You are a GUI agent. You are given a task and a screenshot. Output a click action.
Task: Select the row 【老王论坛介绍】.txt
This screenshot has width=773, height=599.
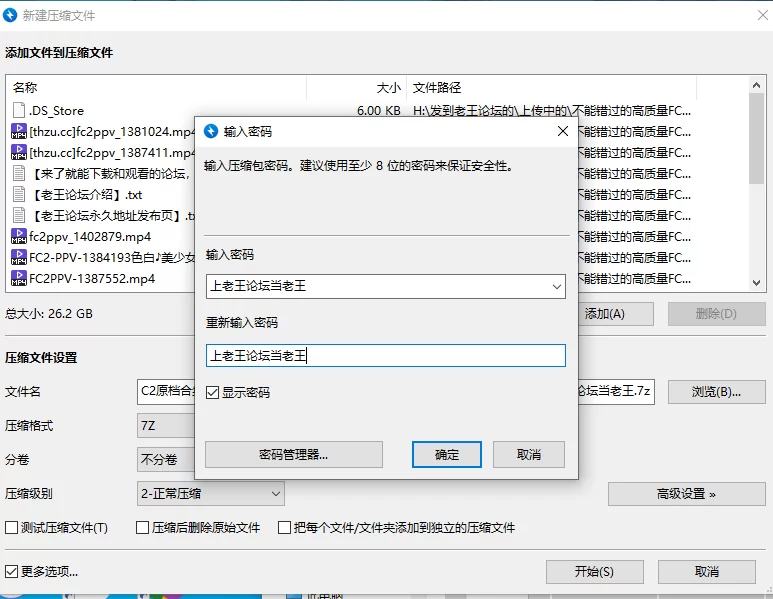point(87,194)
